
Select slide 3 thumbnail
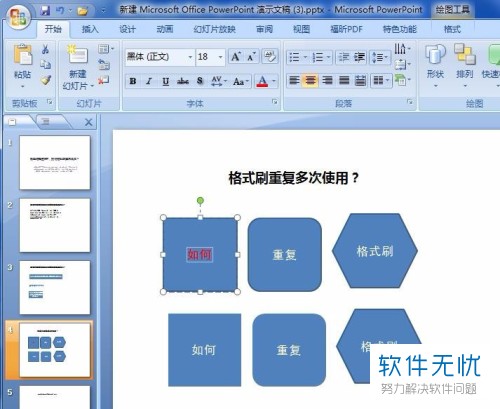click(x=55, y=287)
